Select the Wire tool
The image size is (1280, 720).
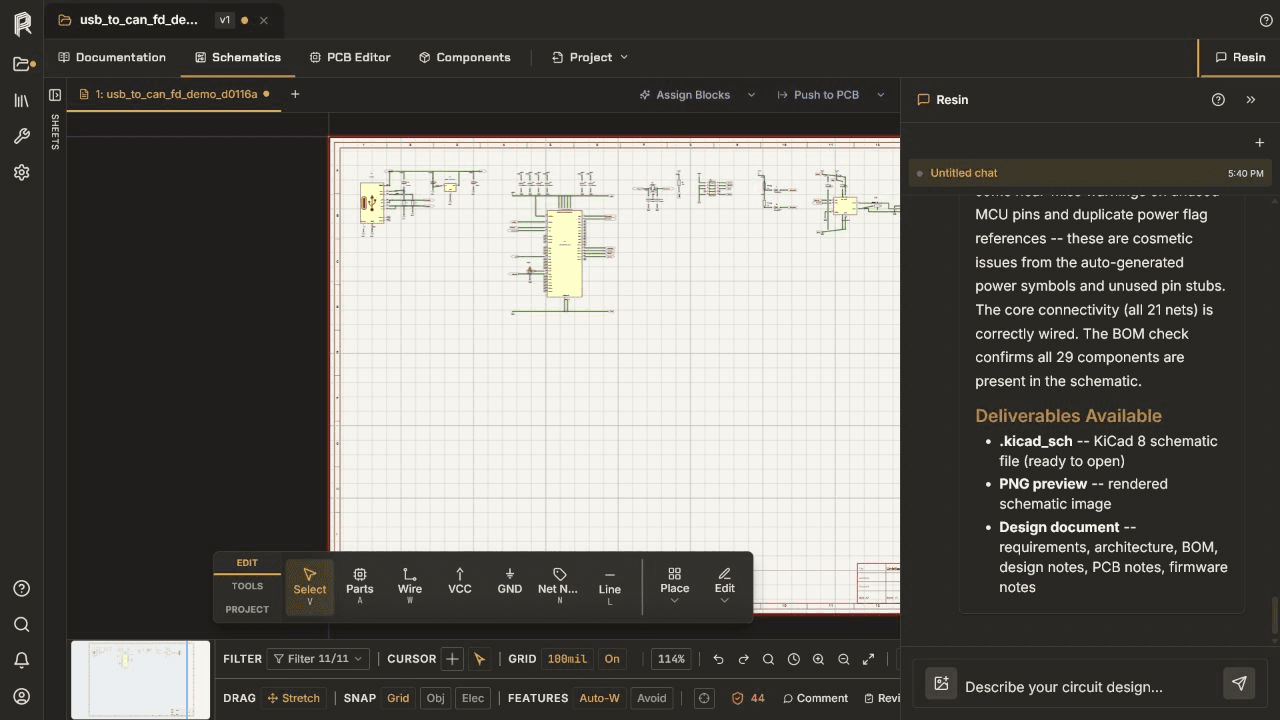(410, 587)
